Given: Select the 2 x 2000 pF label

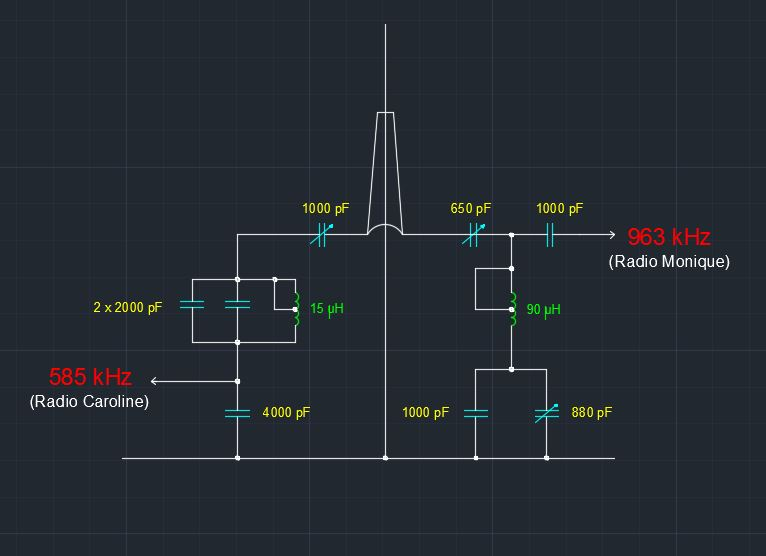Looking at the screenshot, I should [127, 308].
